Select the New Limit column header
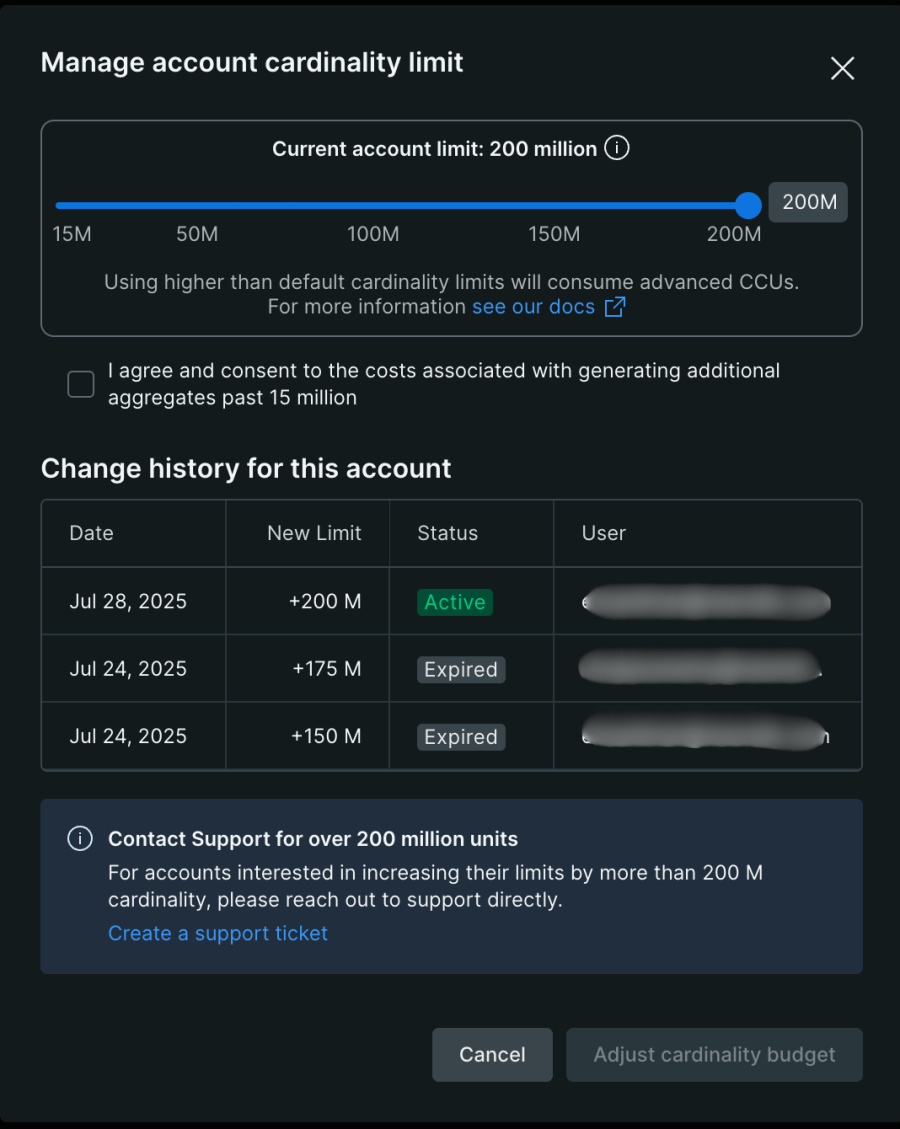This screenshot has width=900, height=1129. click(314, 533)
